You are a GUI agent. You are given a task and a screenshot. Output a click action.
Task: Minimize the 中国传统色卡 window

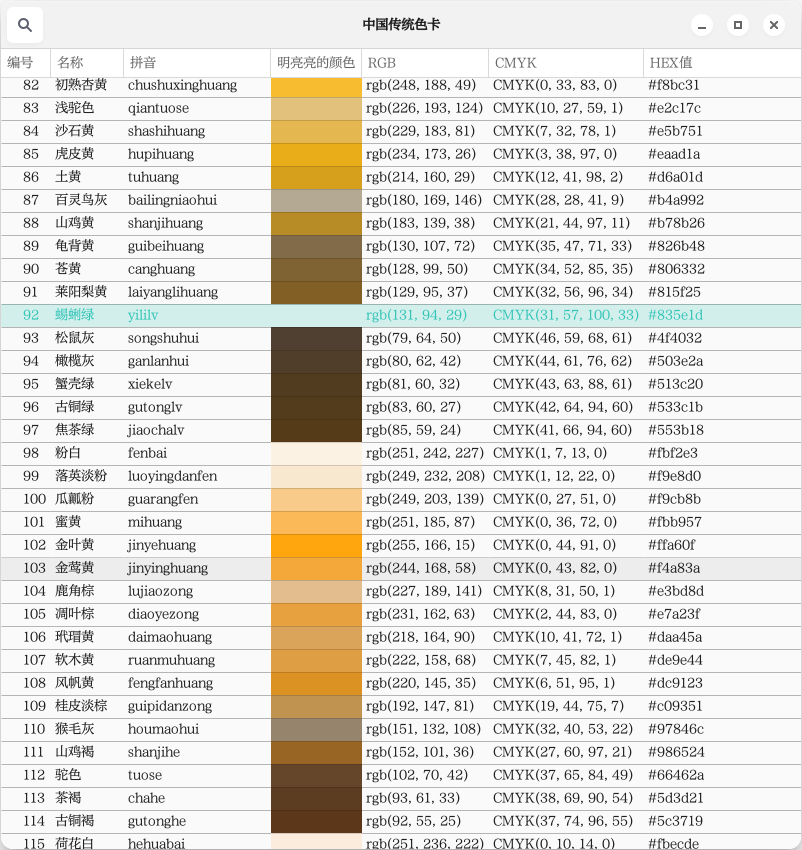pyautogui.click(x=702, y=25)
